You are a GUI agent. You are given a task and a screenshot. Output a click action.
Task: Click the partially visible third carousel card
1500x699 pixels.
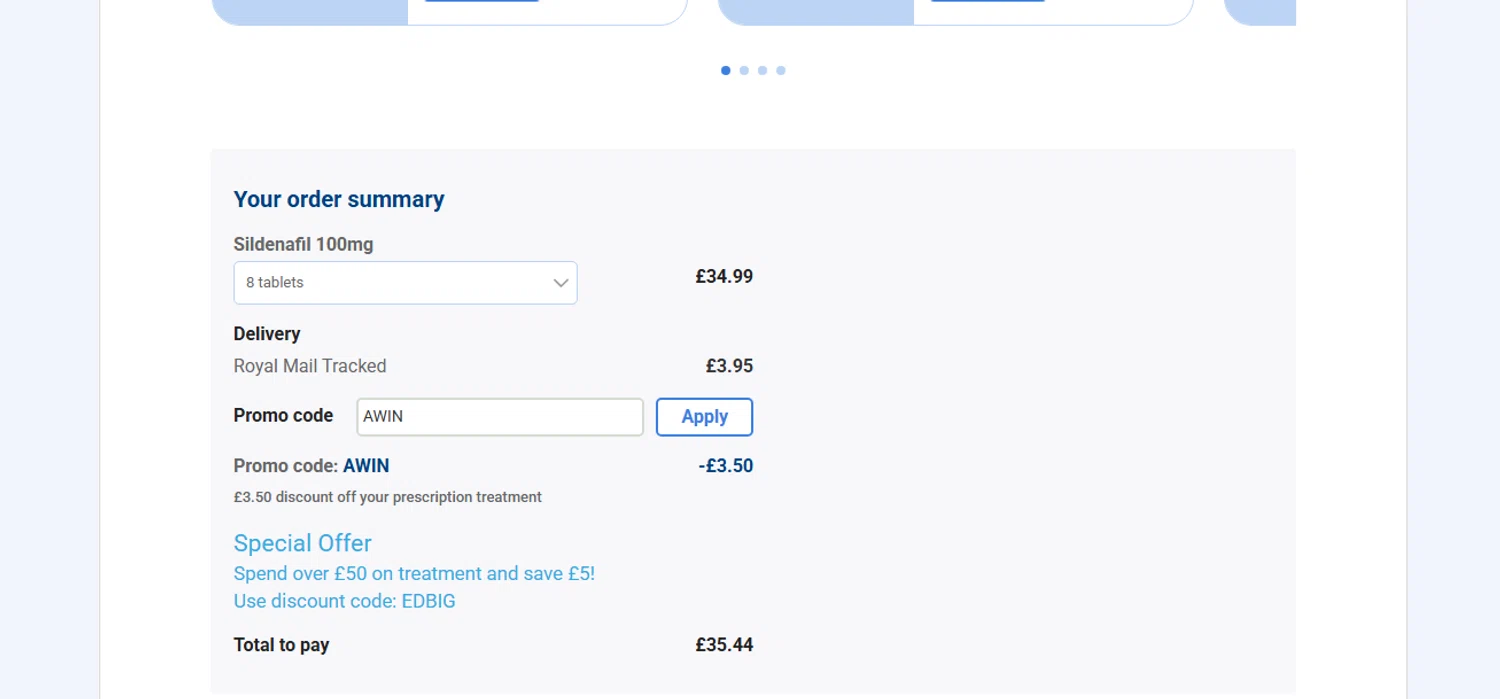1260,10
